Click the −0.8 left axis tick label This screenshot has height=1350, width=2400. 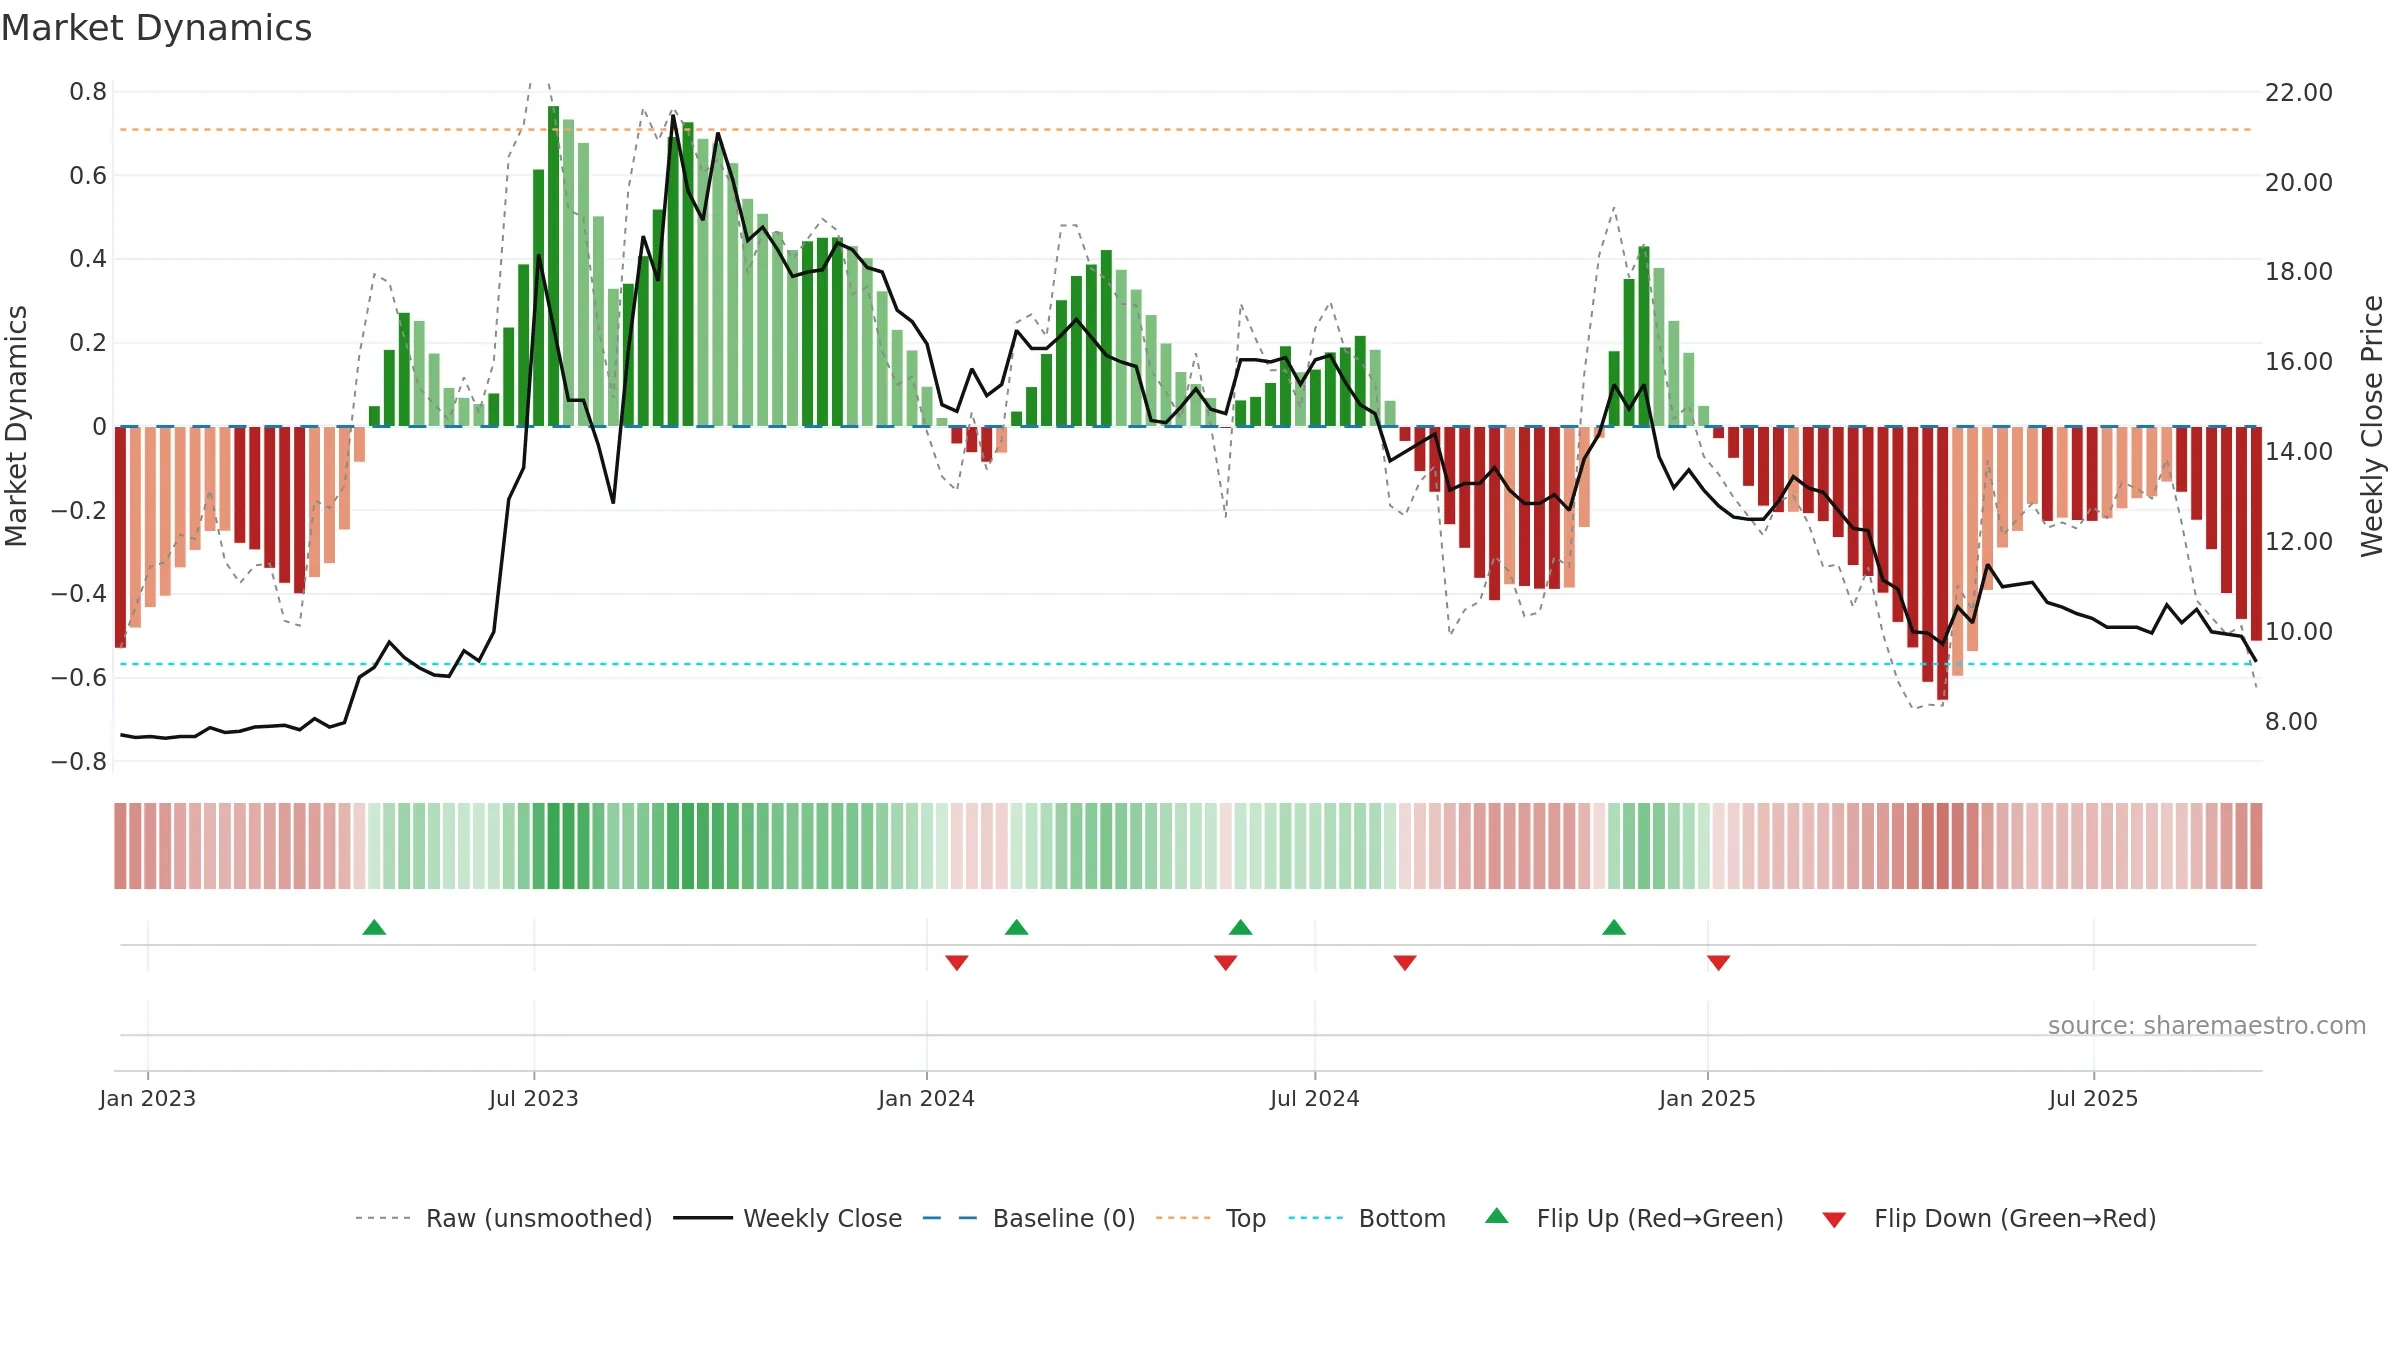coord(79,762)
